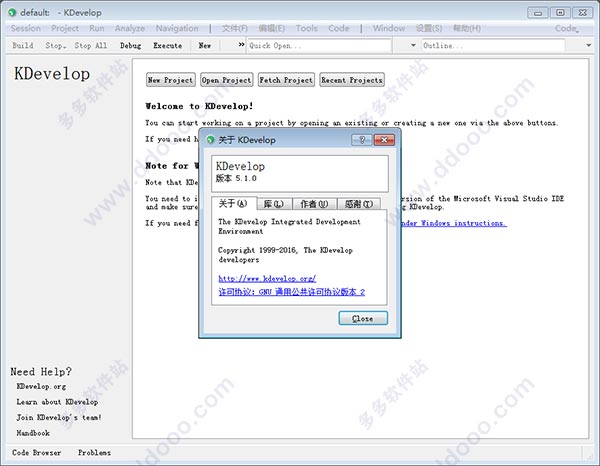This screenshot has height=466, width=600.
Task: Open the KDevelop.org help link
Action: 41,386
